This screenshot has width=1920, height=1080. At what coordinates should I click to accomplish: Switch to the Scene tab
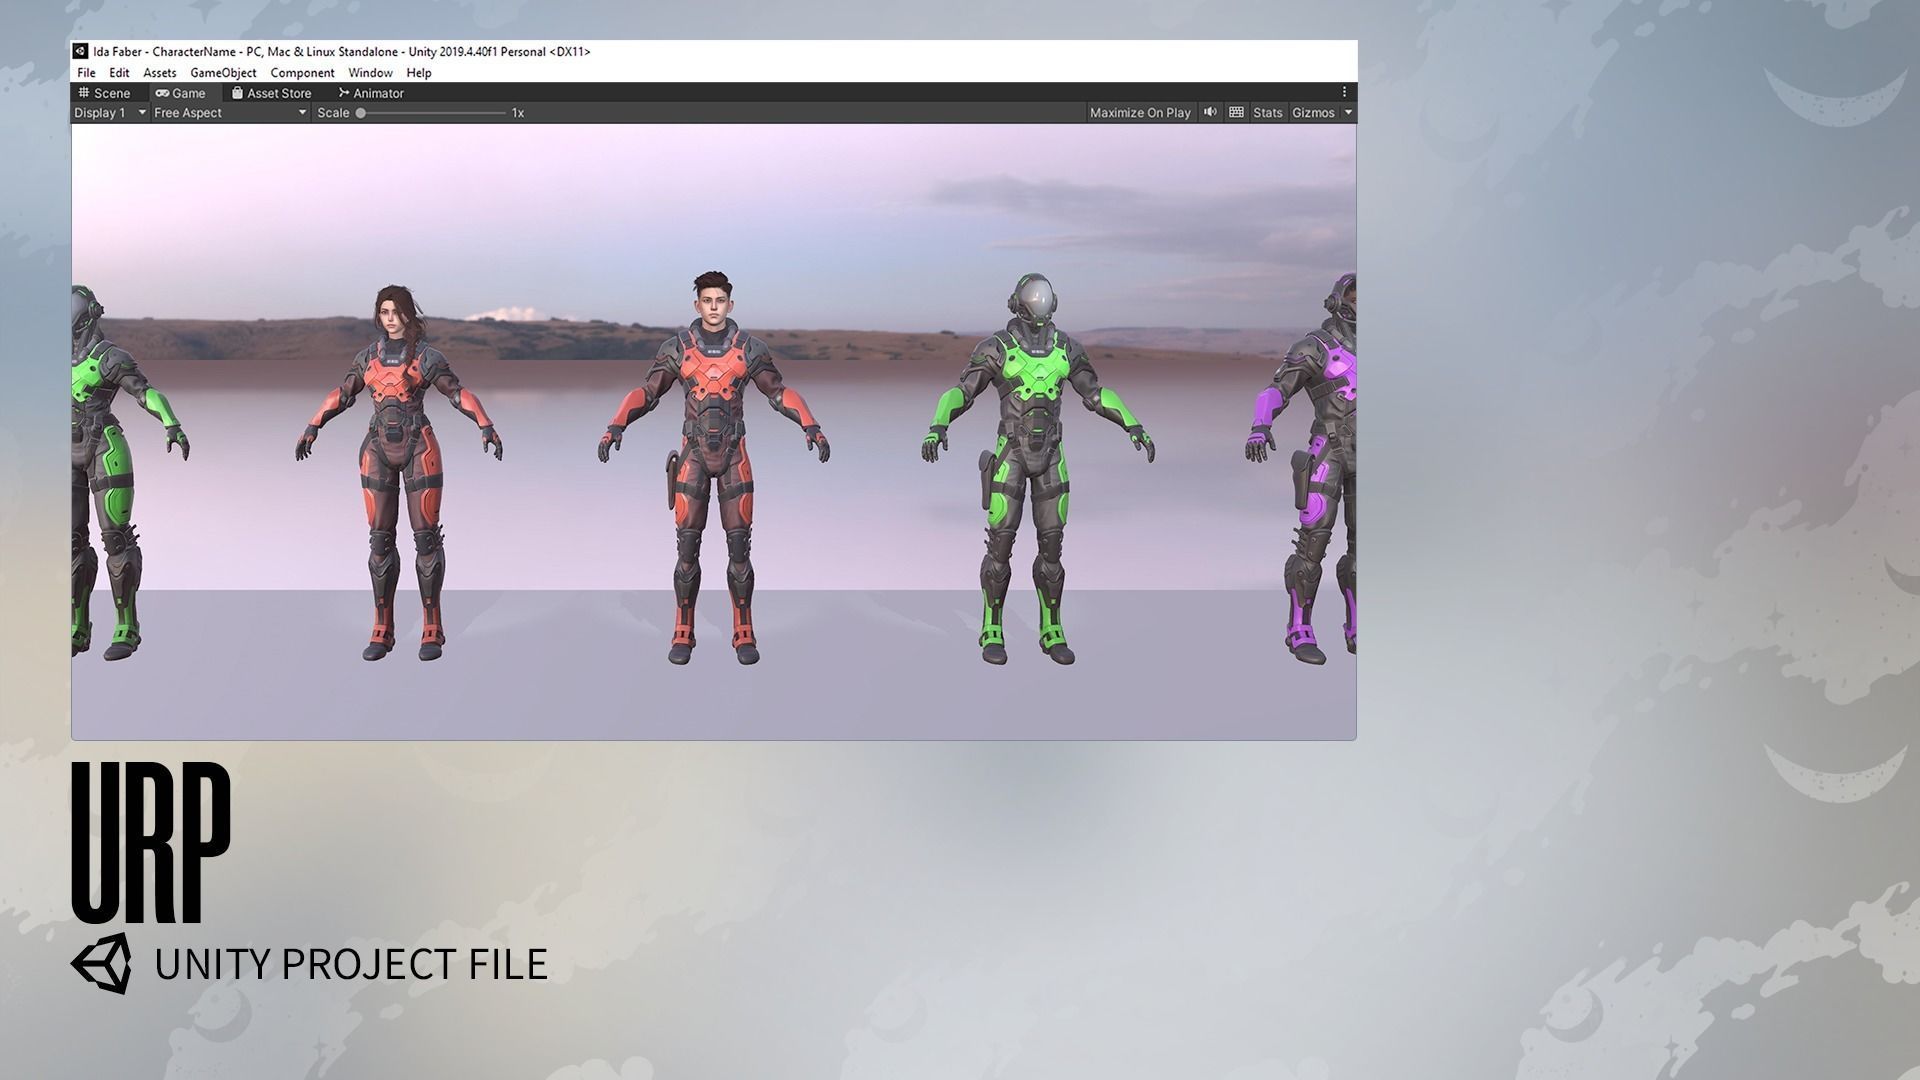(x=105, y=93)
